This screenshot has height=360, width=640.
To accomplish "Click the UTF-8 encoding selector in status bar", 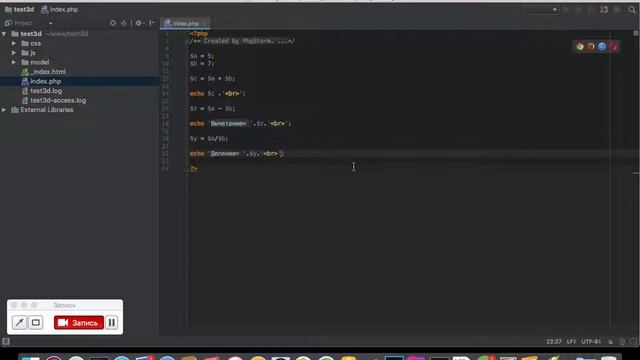I will click(x=592, y=342).
